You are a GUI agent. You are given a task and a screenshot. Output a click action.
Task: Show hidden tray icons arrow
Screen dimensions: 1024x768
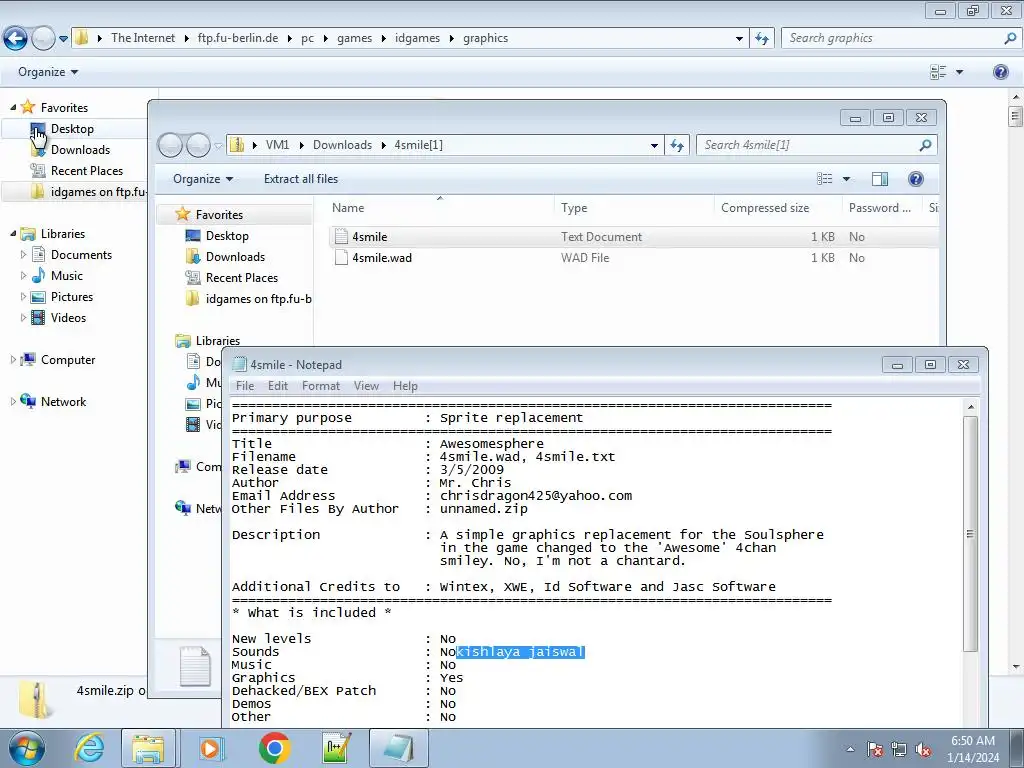click(x=850, y=749)
